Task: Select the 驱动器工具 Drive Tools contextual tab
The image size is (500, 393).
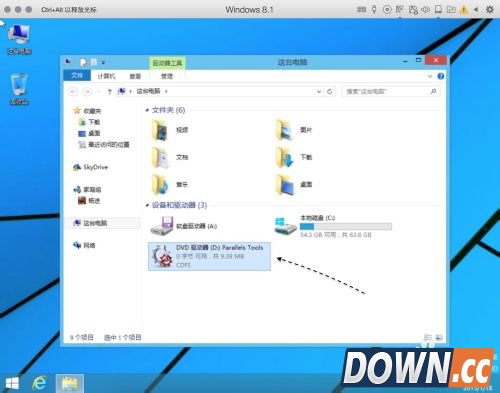Action: point(167,63)
